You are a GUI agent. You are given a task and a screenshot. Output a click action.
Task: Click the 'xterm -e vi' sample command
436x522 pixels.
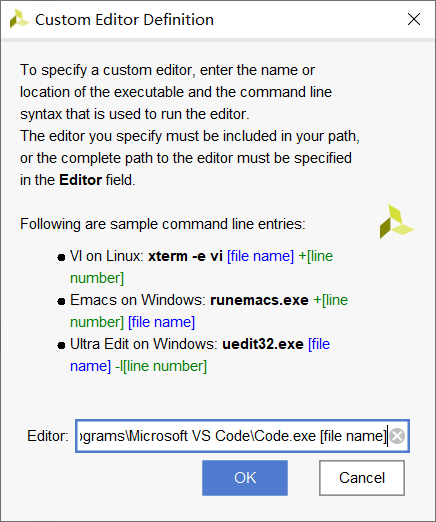(x=185, y=256)
